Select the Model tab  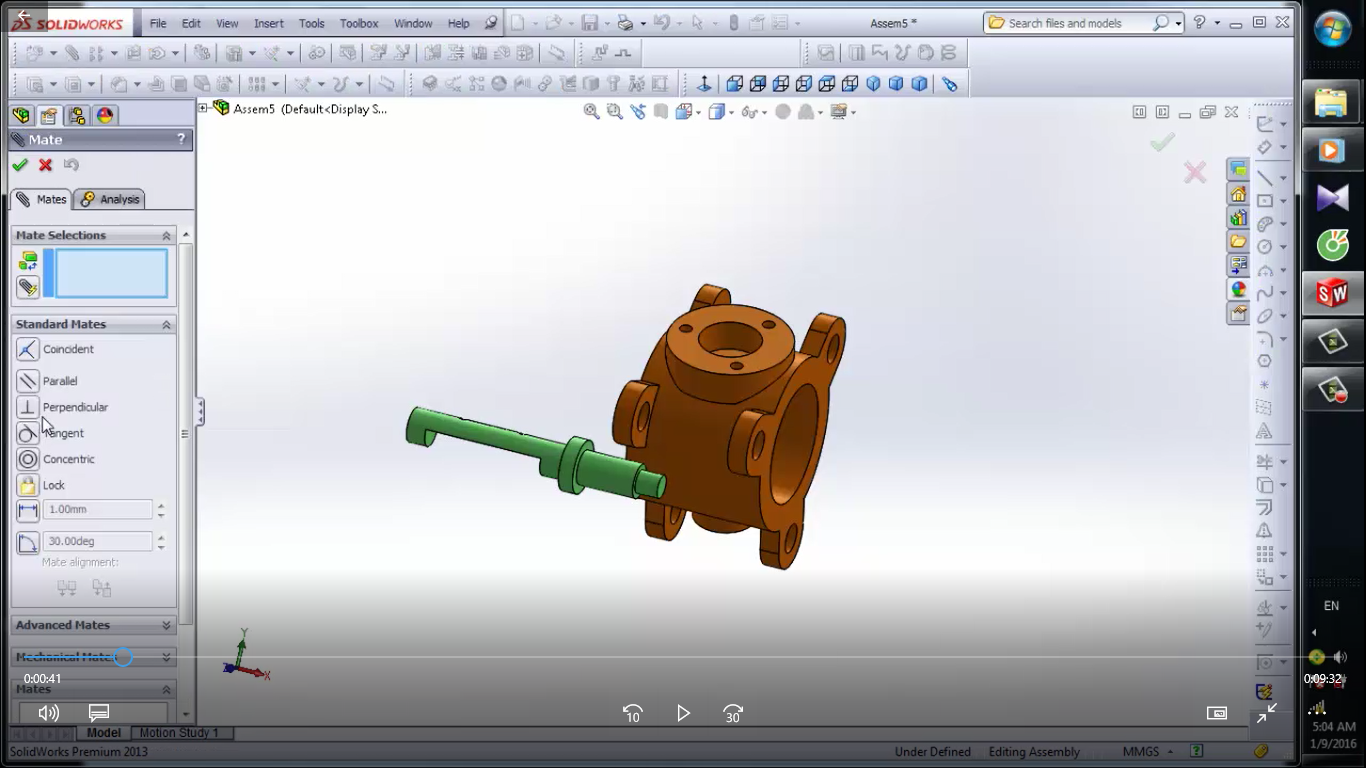click(x=103, y=733)
